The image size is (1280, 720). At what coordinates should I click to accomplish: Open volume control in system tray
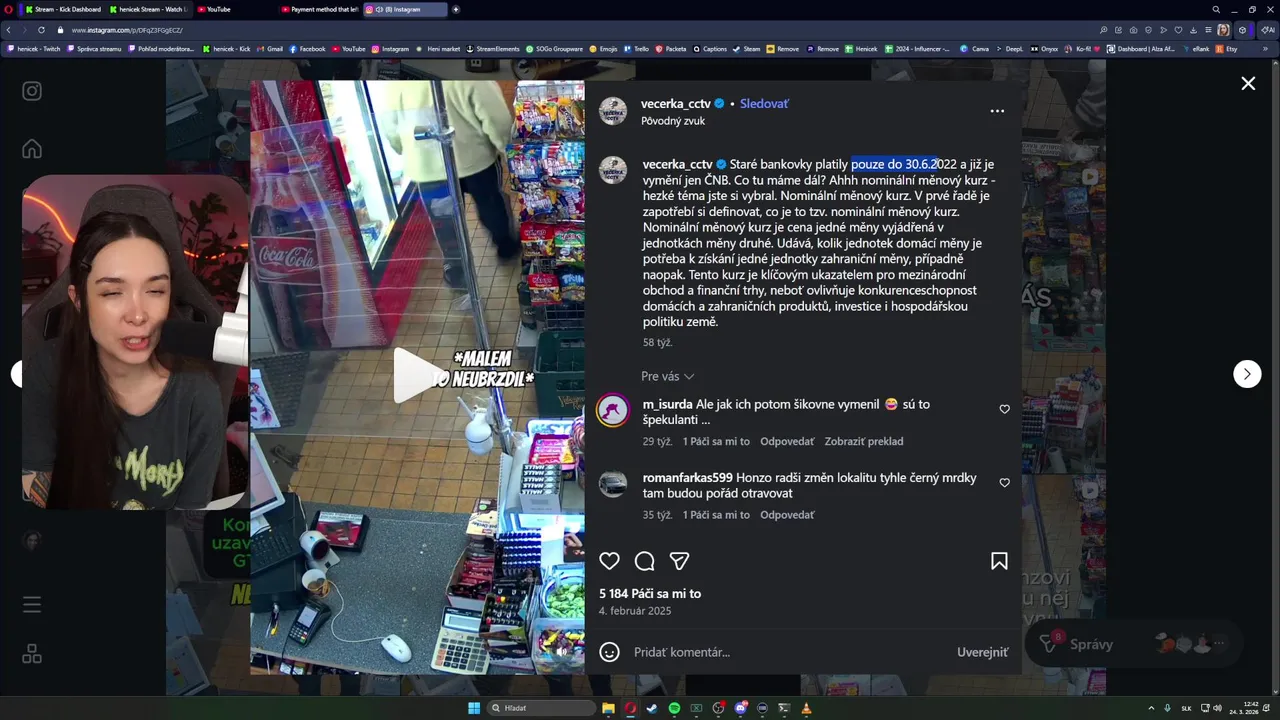tap(1217, 708)
